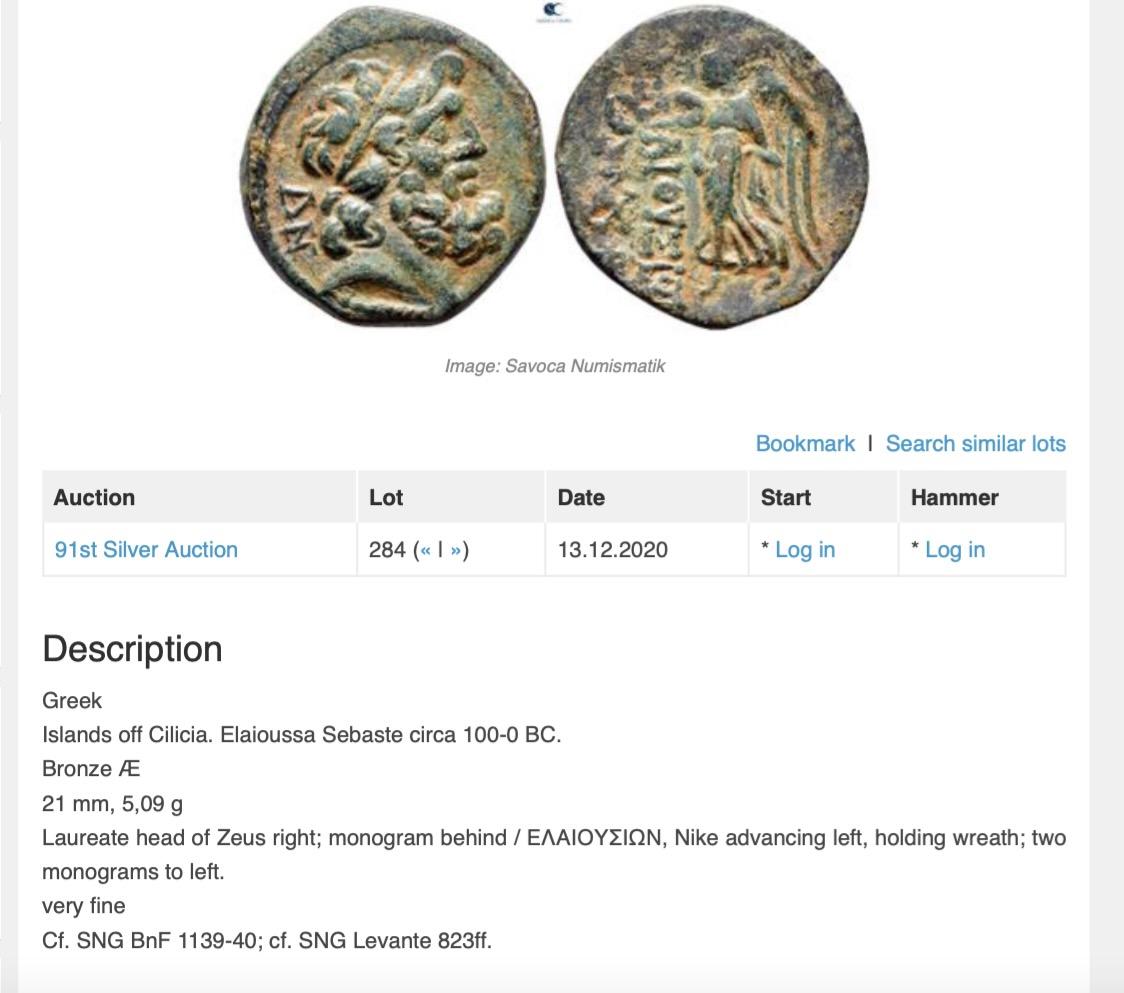This screenshot has width=1124, height=993.
Task: Click the lot number 284
Action: coord(387,550)
